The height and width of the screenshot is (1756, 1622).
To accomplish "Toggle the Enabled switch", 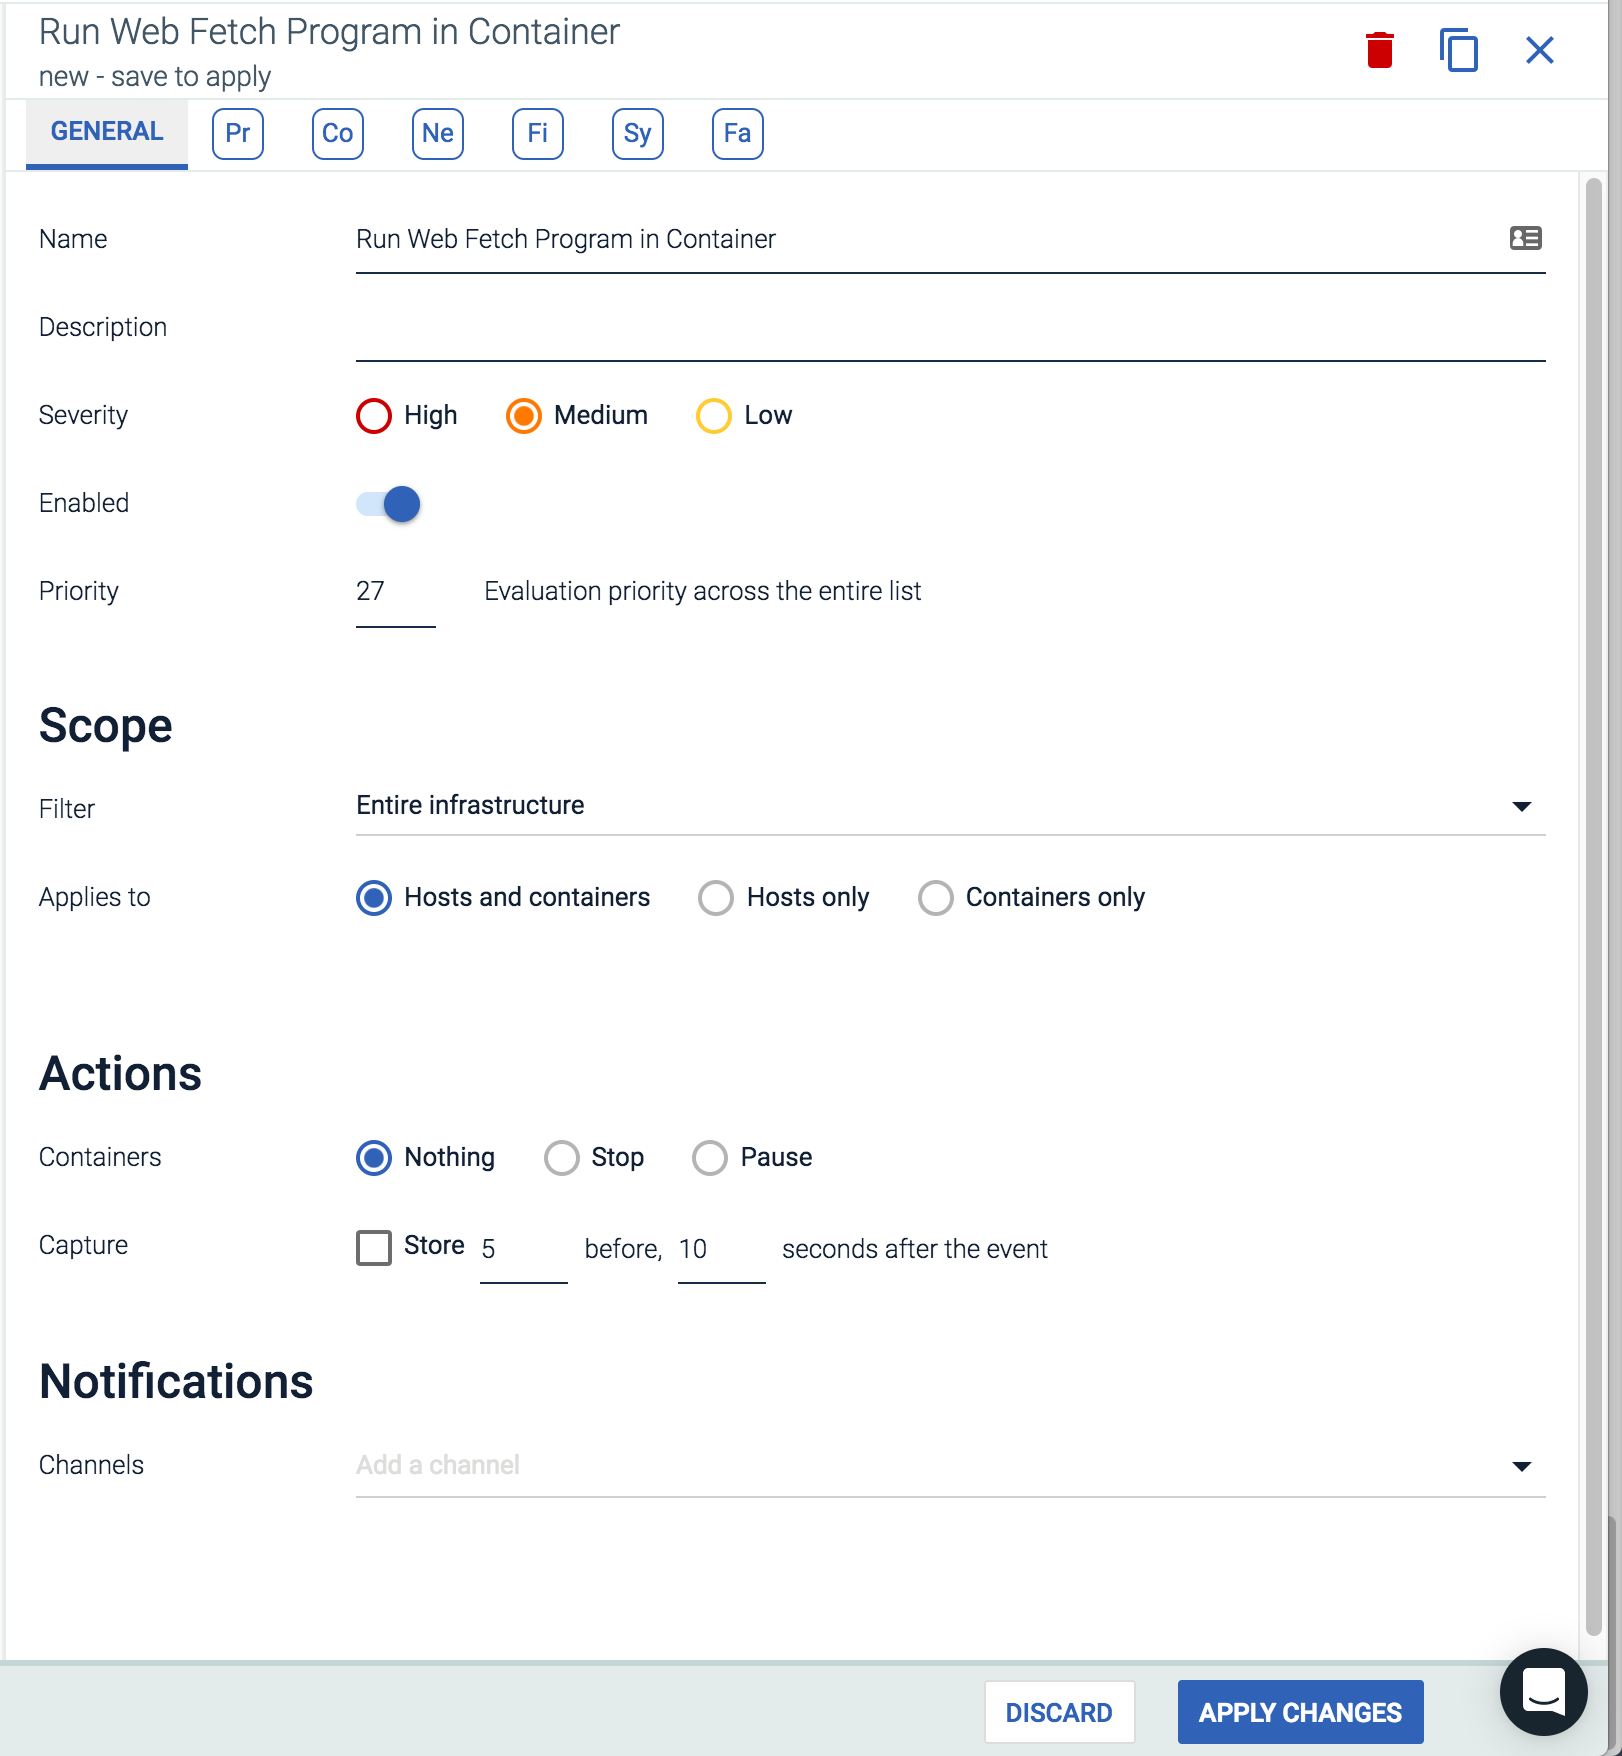I will [x=389, y=504].
